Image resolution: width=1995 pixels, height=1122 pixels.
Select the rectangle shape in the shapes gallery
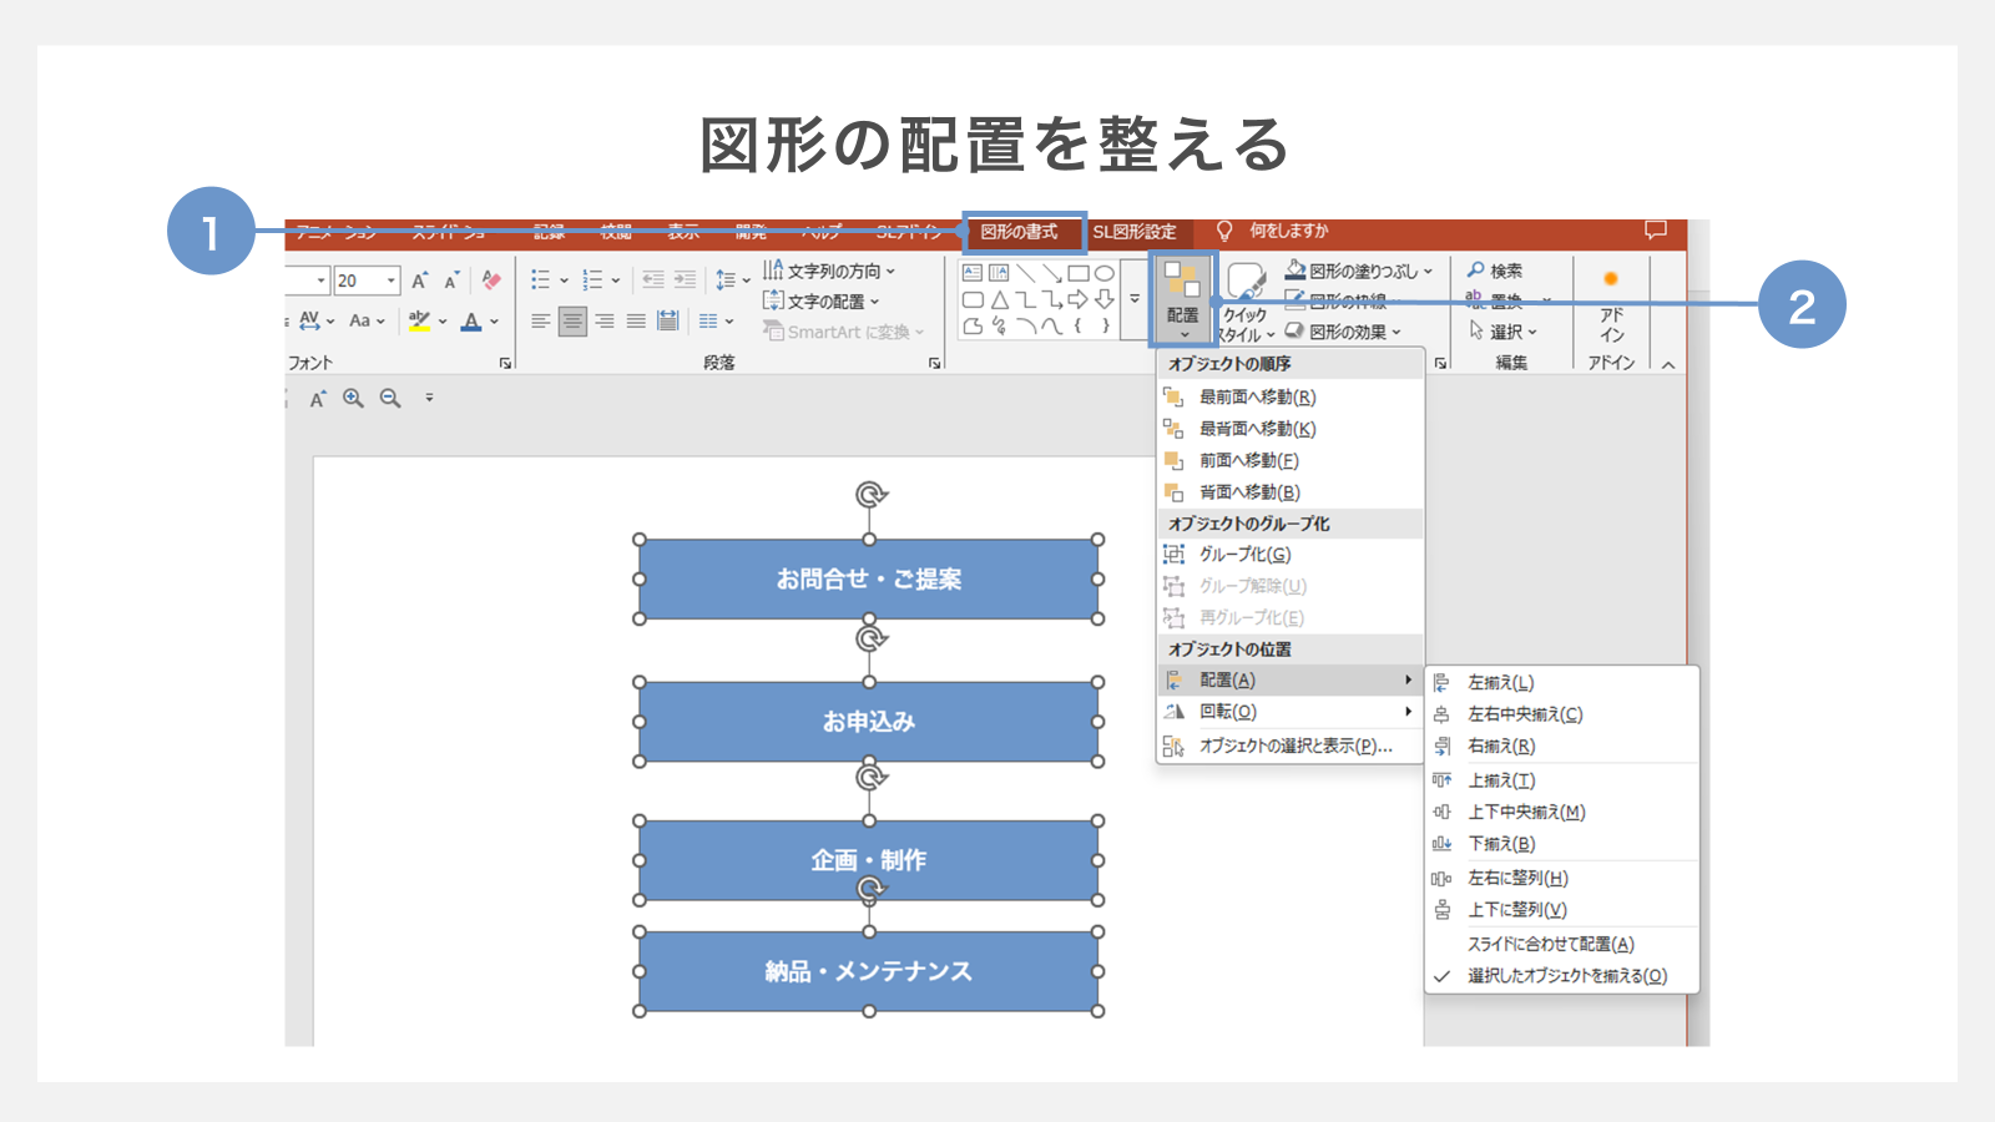click(1076, 271)
